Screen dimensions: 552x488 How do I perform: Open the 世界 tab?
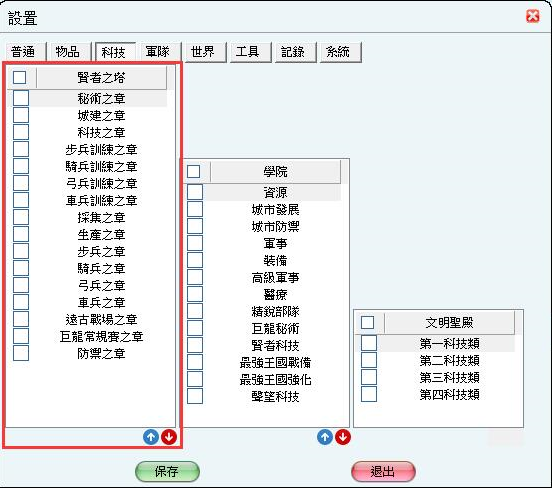[x=203, y=52]
